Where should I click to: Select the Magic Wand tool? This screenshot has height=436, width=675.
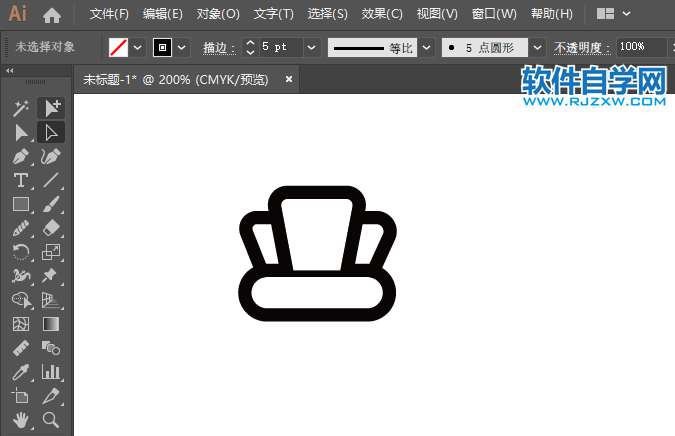[20, 108]
